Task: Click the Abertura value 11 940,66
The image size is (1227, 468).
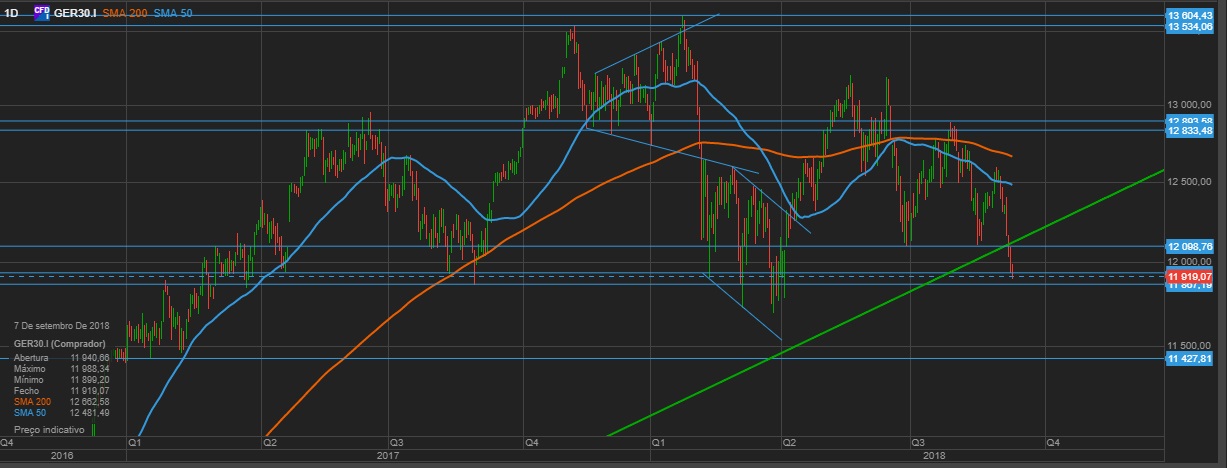Action: [89, 357]
